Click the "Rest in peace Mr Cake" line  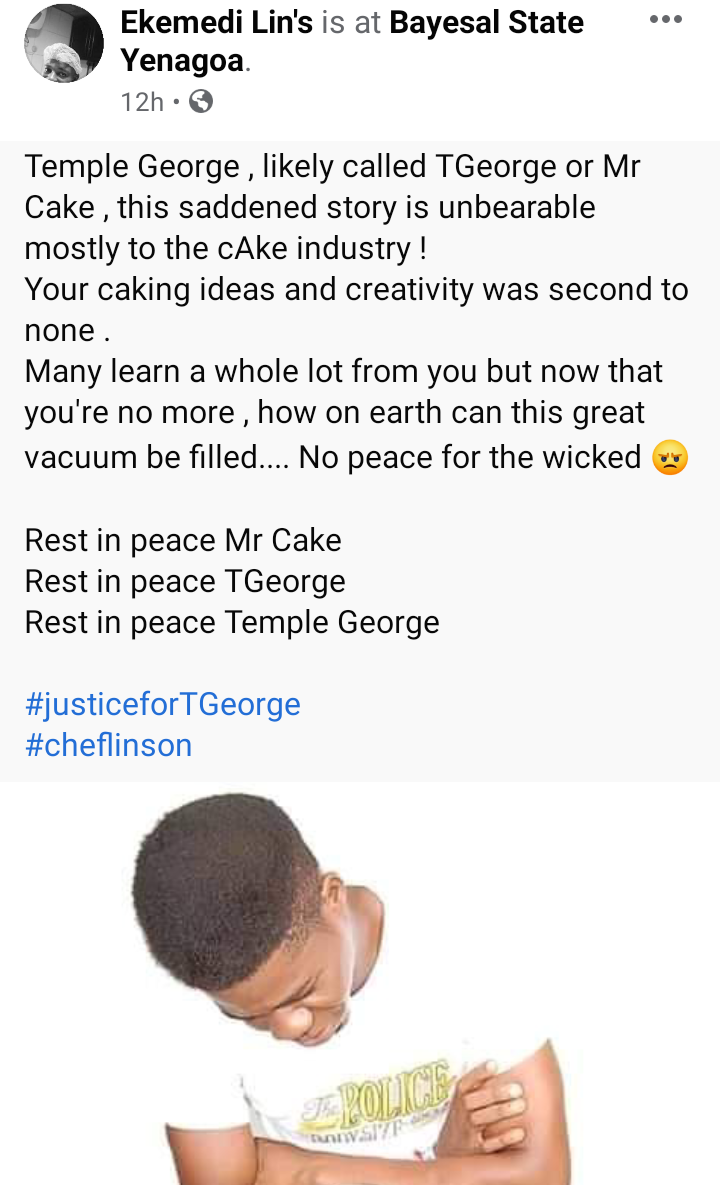pos(183,540)
